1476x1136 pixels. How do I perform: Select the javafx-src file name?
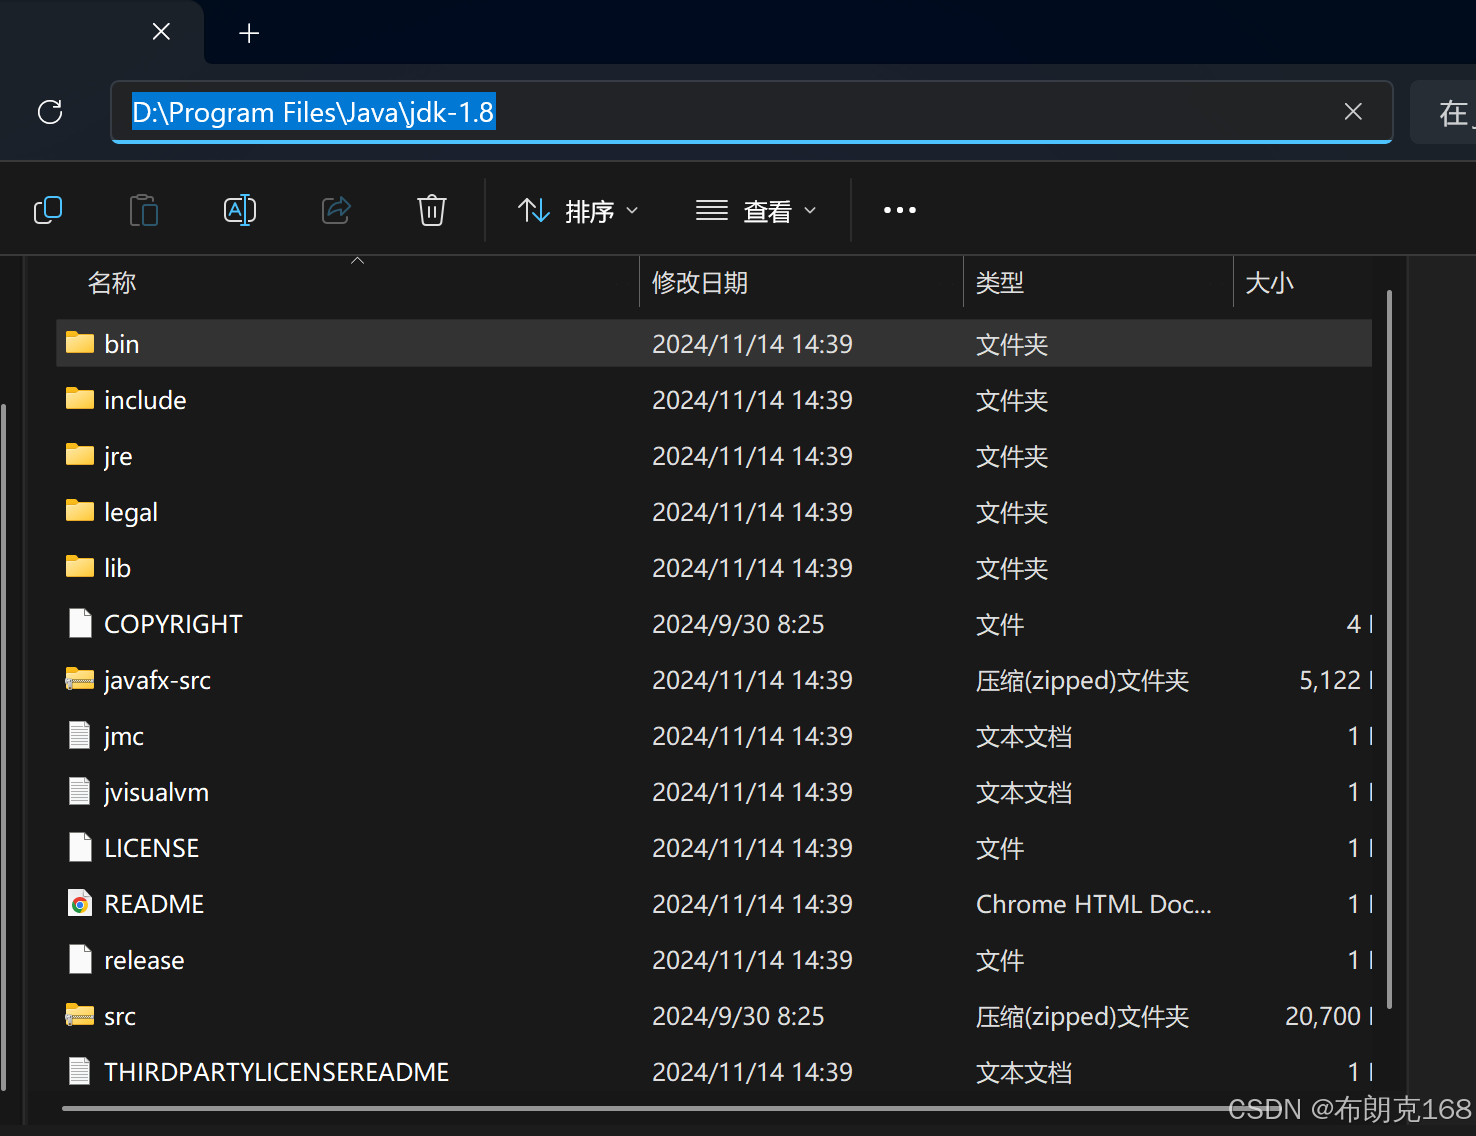(x=157, y=680)
